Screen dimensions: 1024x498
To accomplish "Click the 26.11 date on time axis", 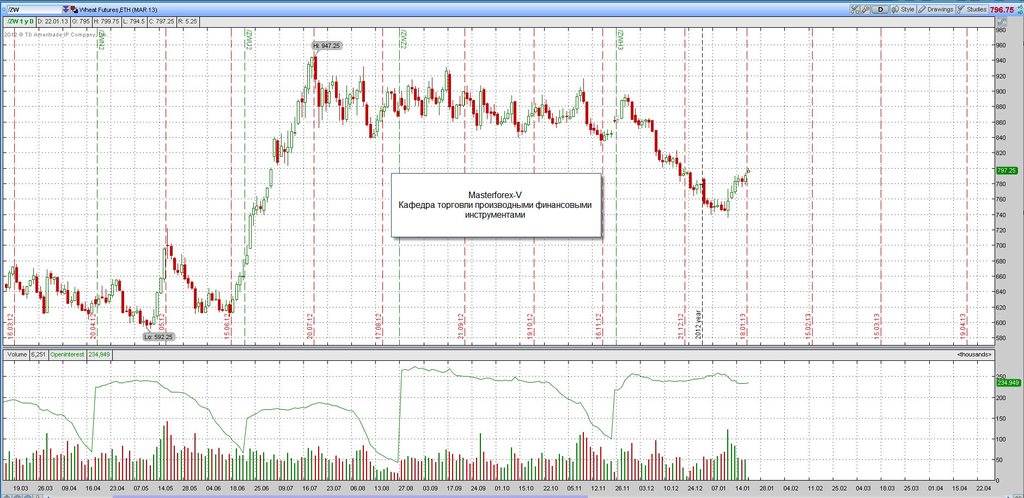I will click(x=622, y=488).
